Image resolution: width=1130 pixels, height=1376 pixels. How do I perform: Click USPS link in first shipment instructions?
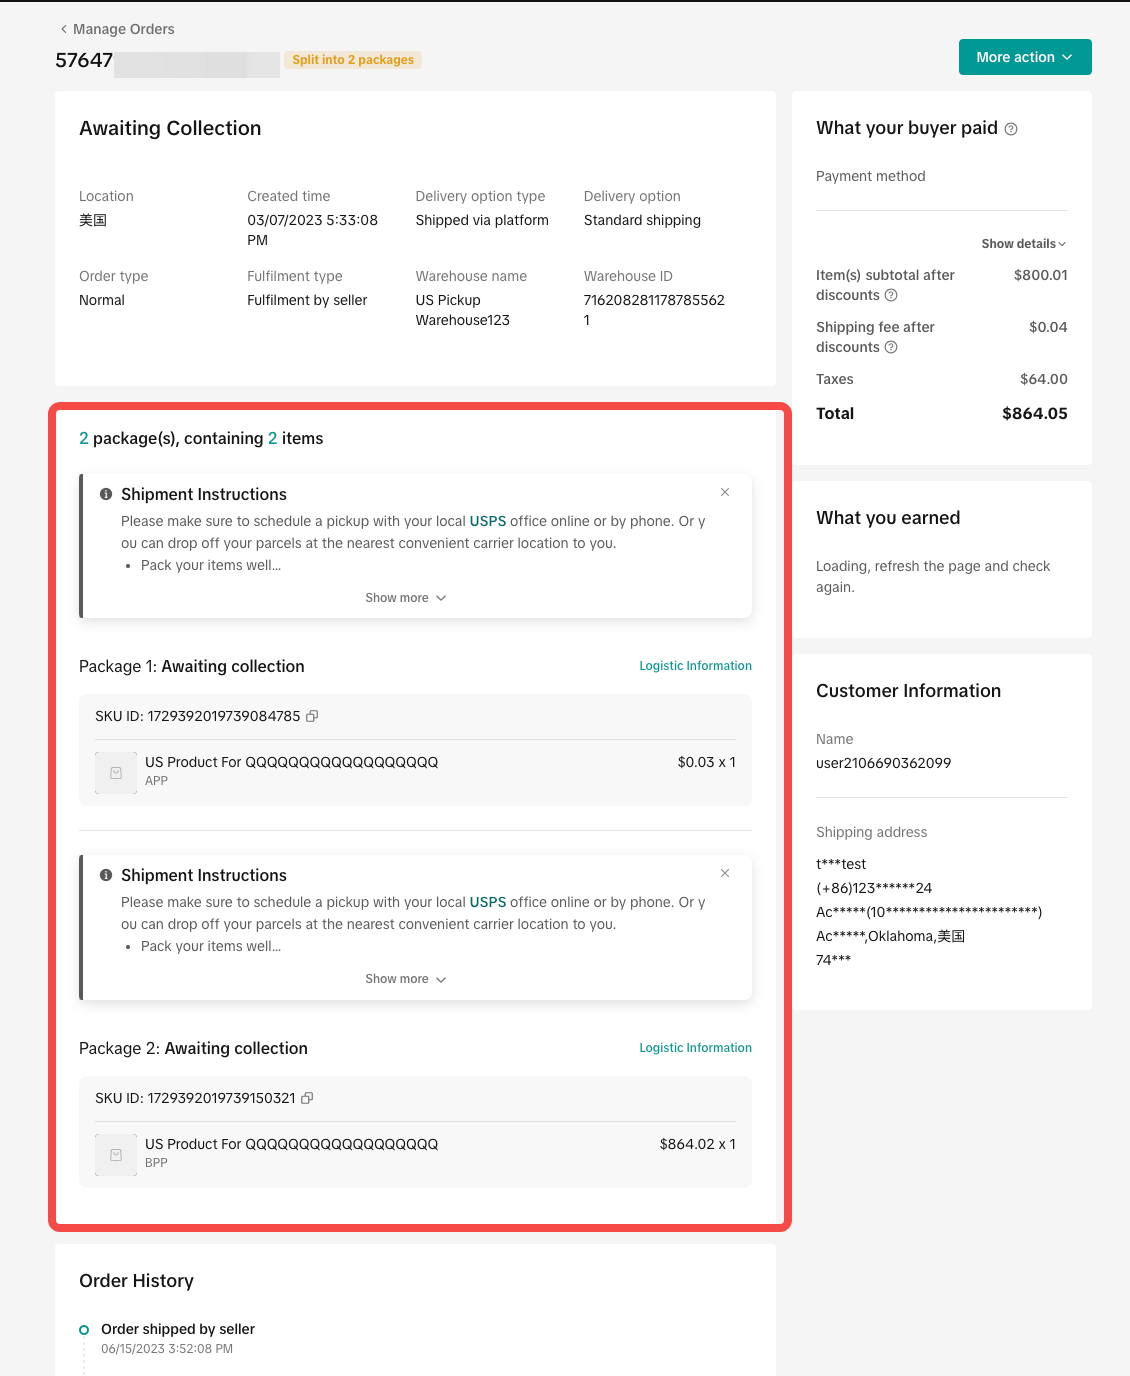pyautogui.click(x=488, y=521)
